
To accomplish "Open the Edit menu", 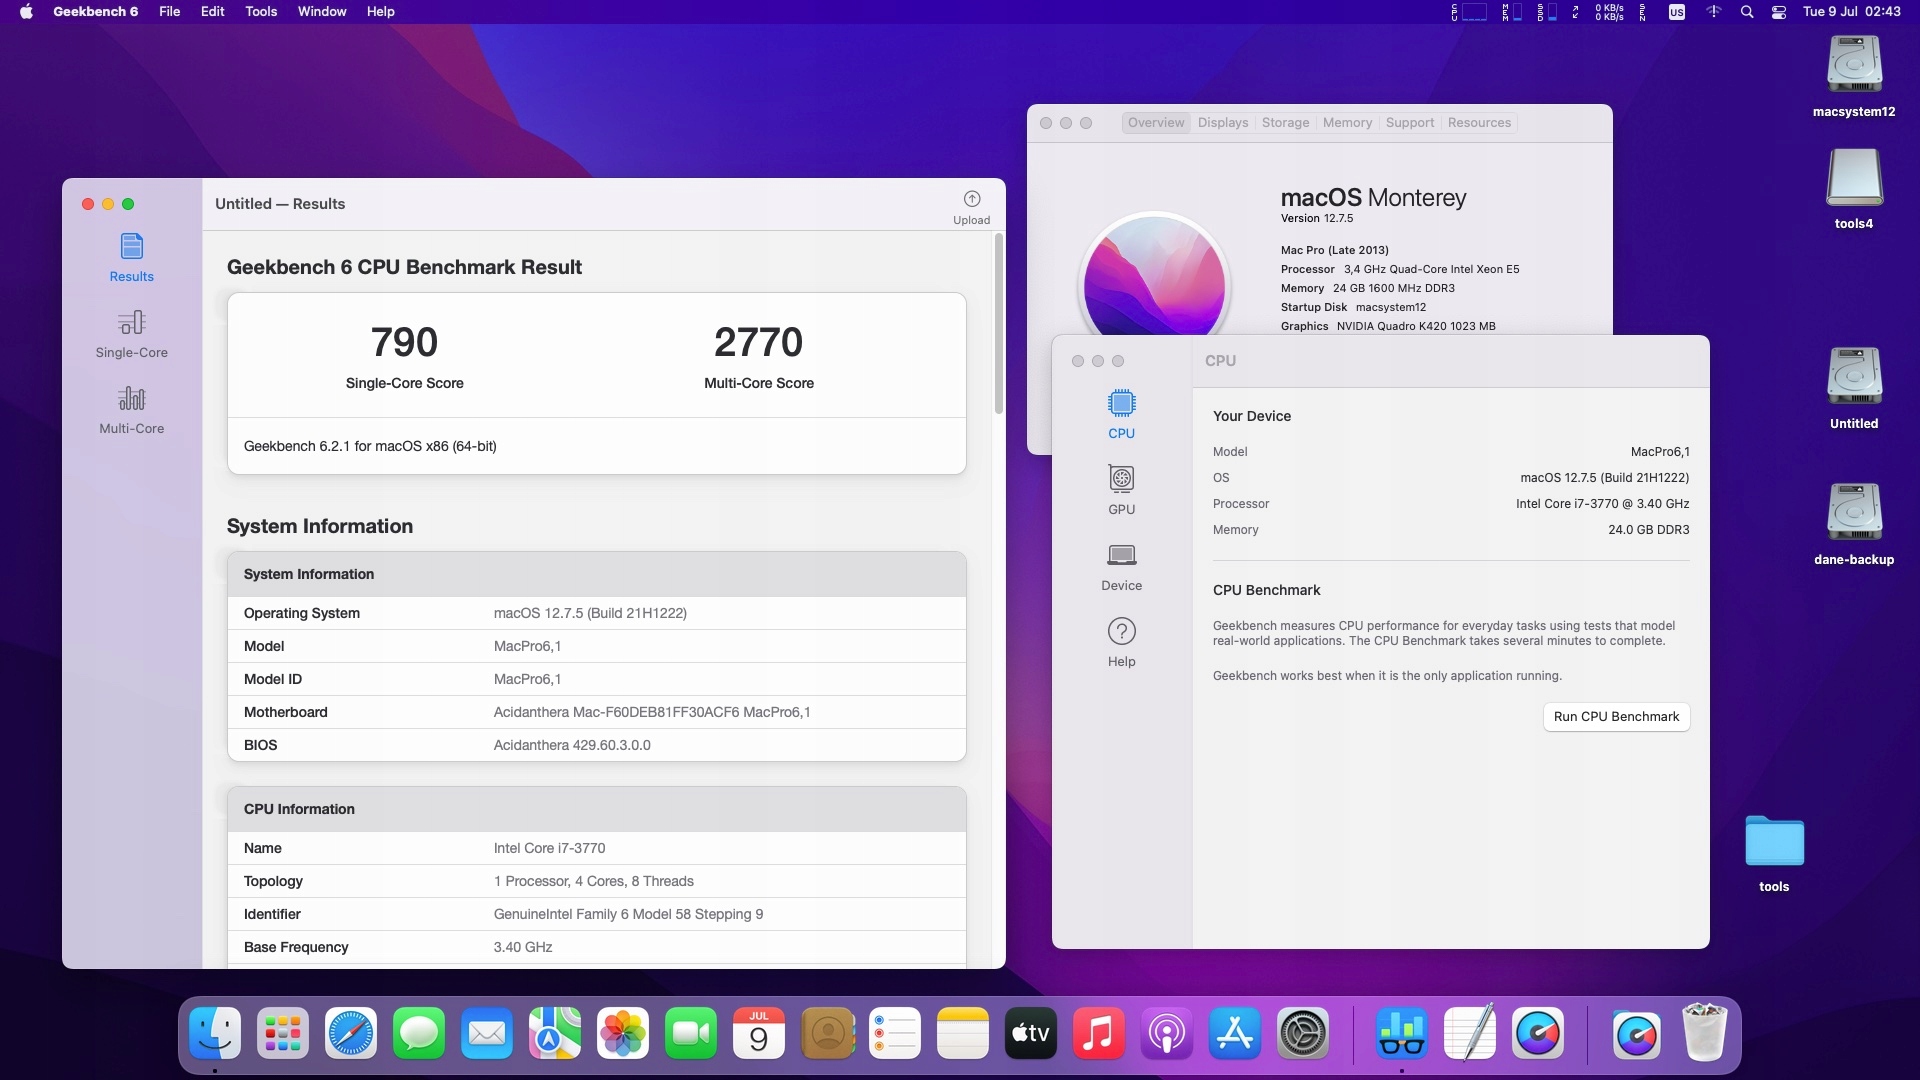I will click(212, 12).
